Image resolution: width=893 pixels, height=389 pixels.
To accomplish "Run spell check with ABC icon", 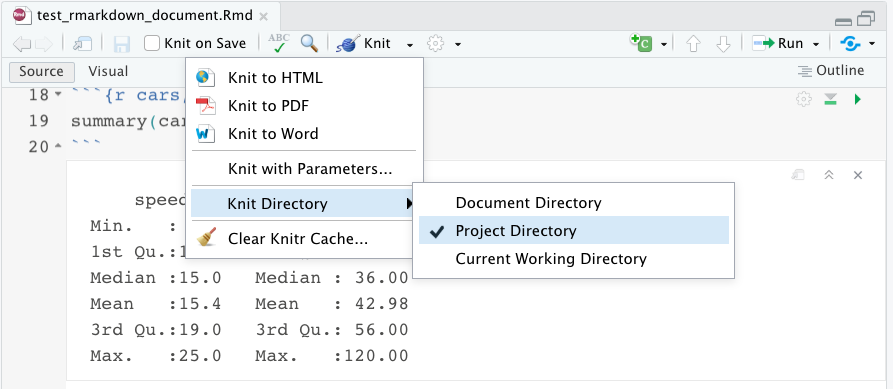I will pos(279,43).
